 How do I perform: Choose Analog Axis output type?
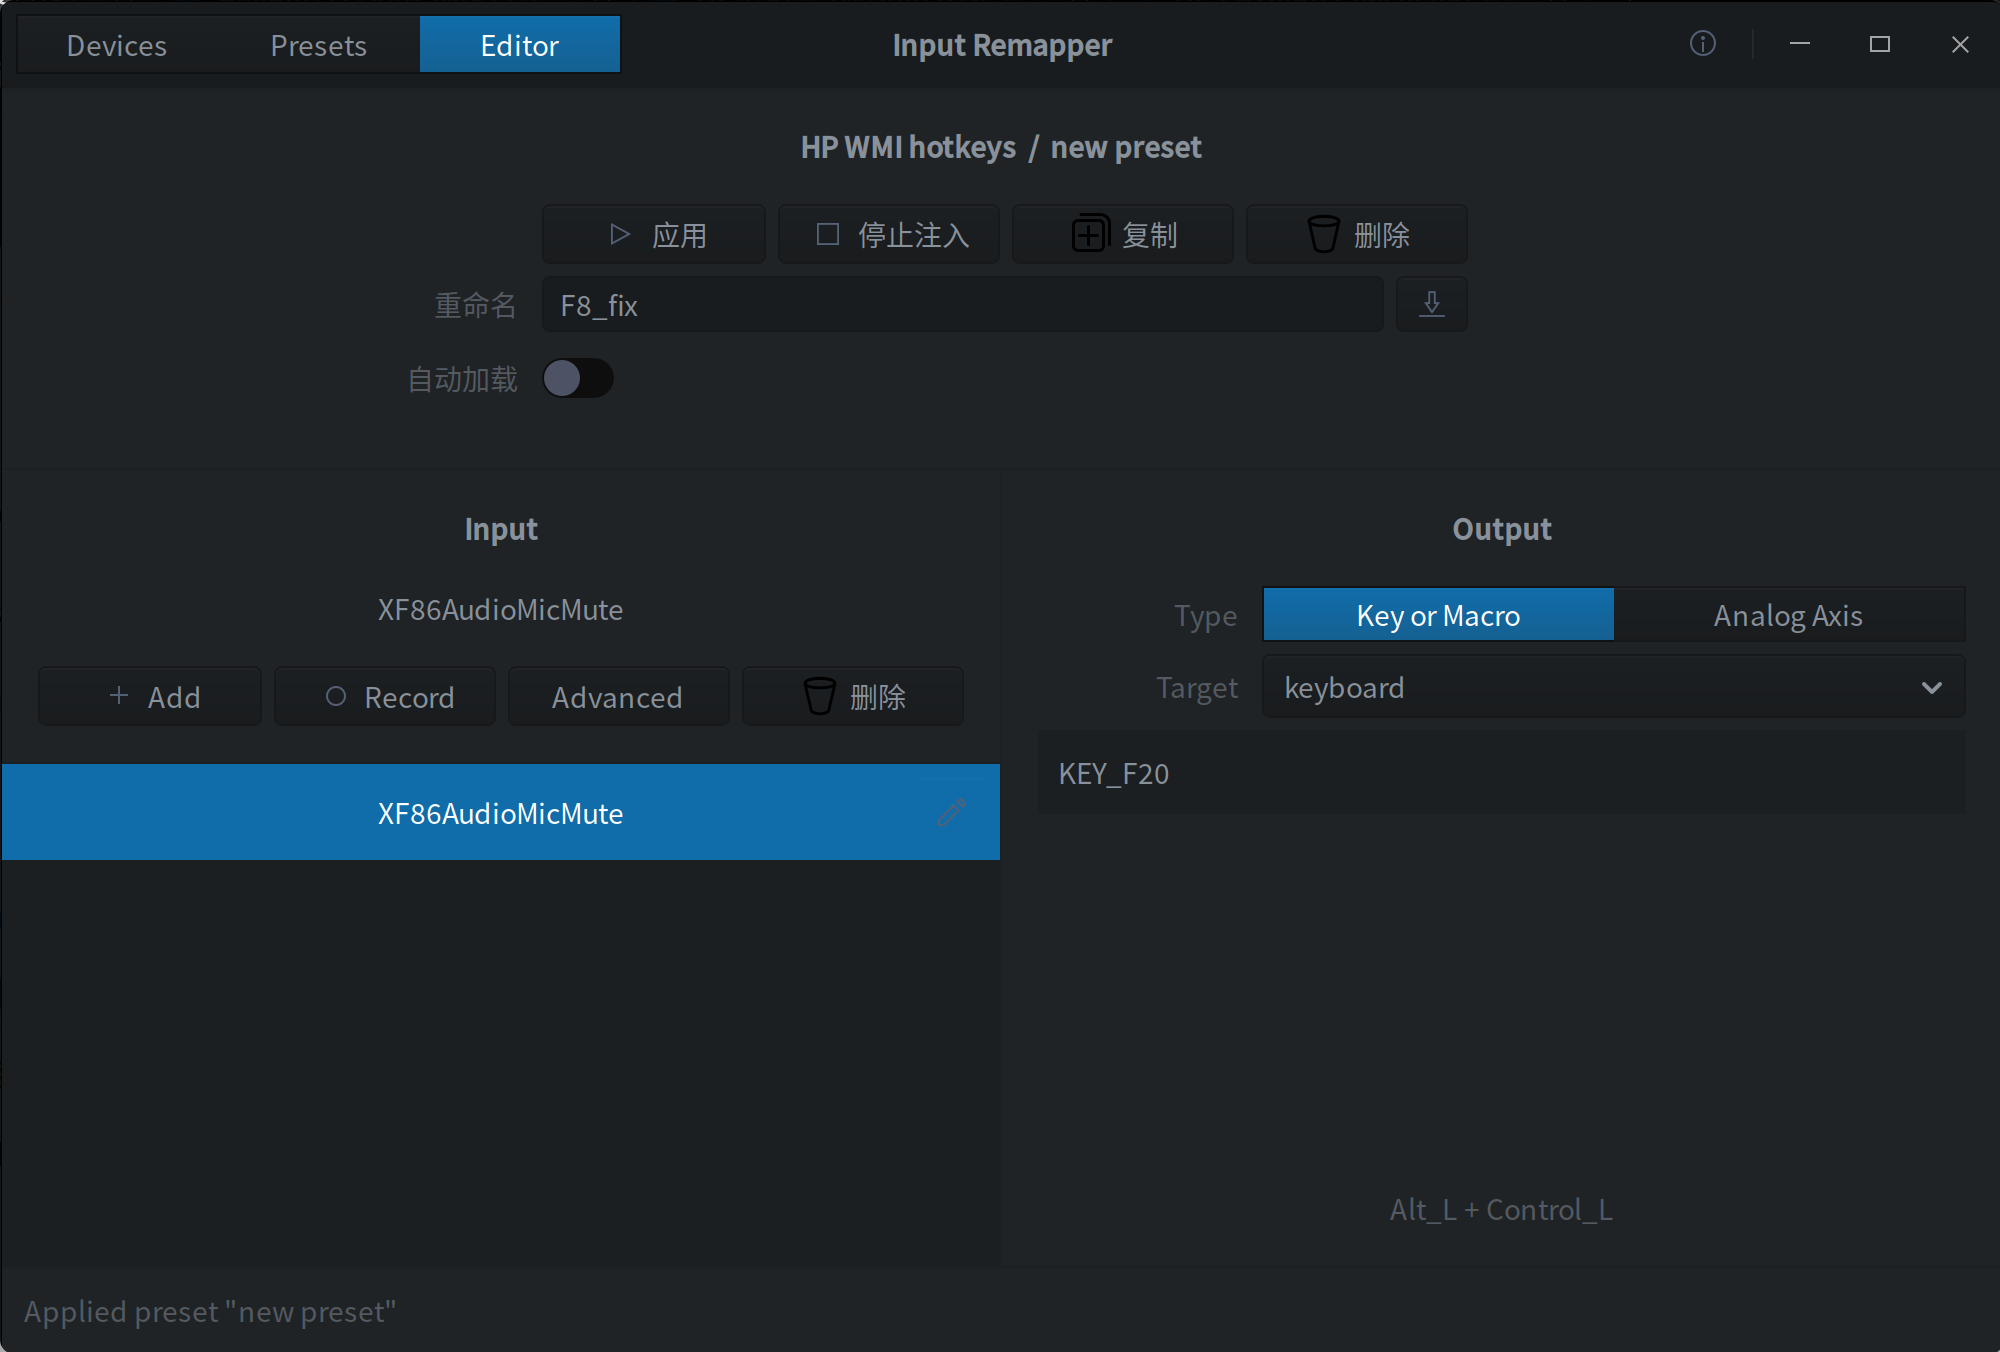coord(1789,615)
